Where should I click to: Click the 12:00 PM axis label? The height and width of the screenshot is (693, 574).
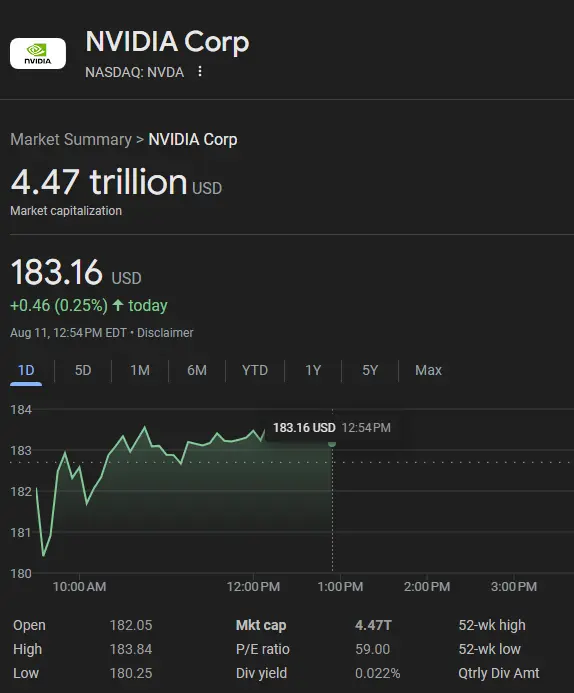pos(253,587)
